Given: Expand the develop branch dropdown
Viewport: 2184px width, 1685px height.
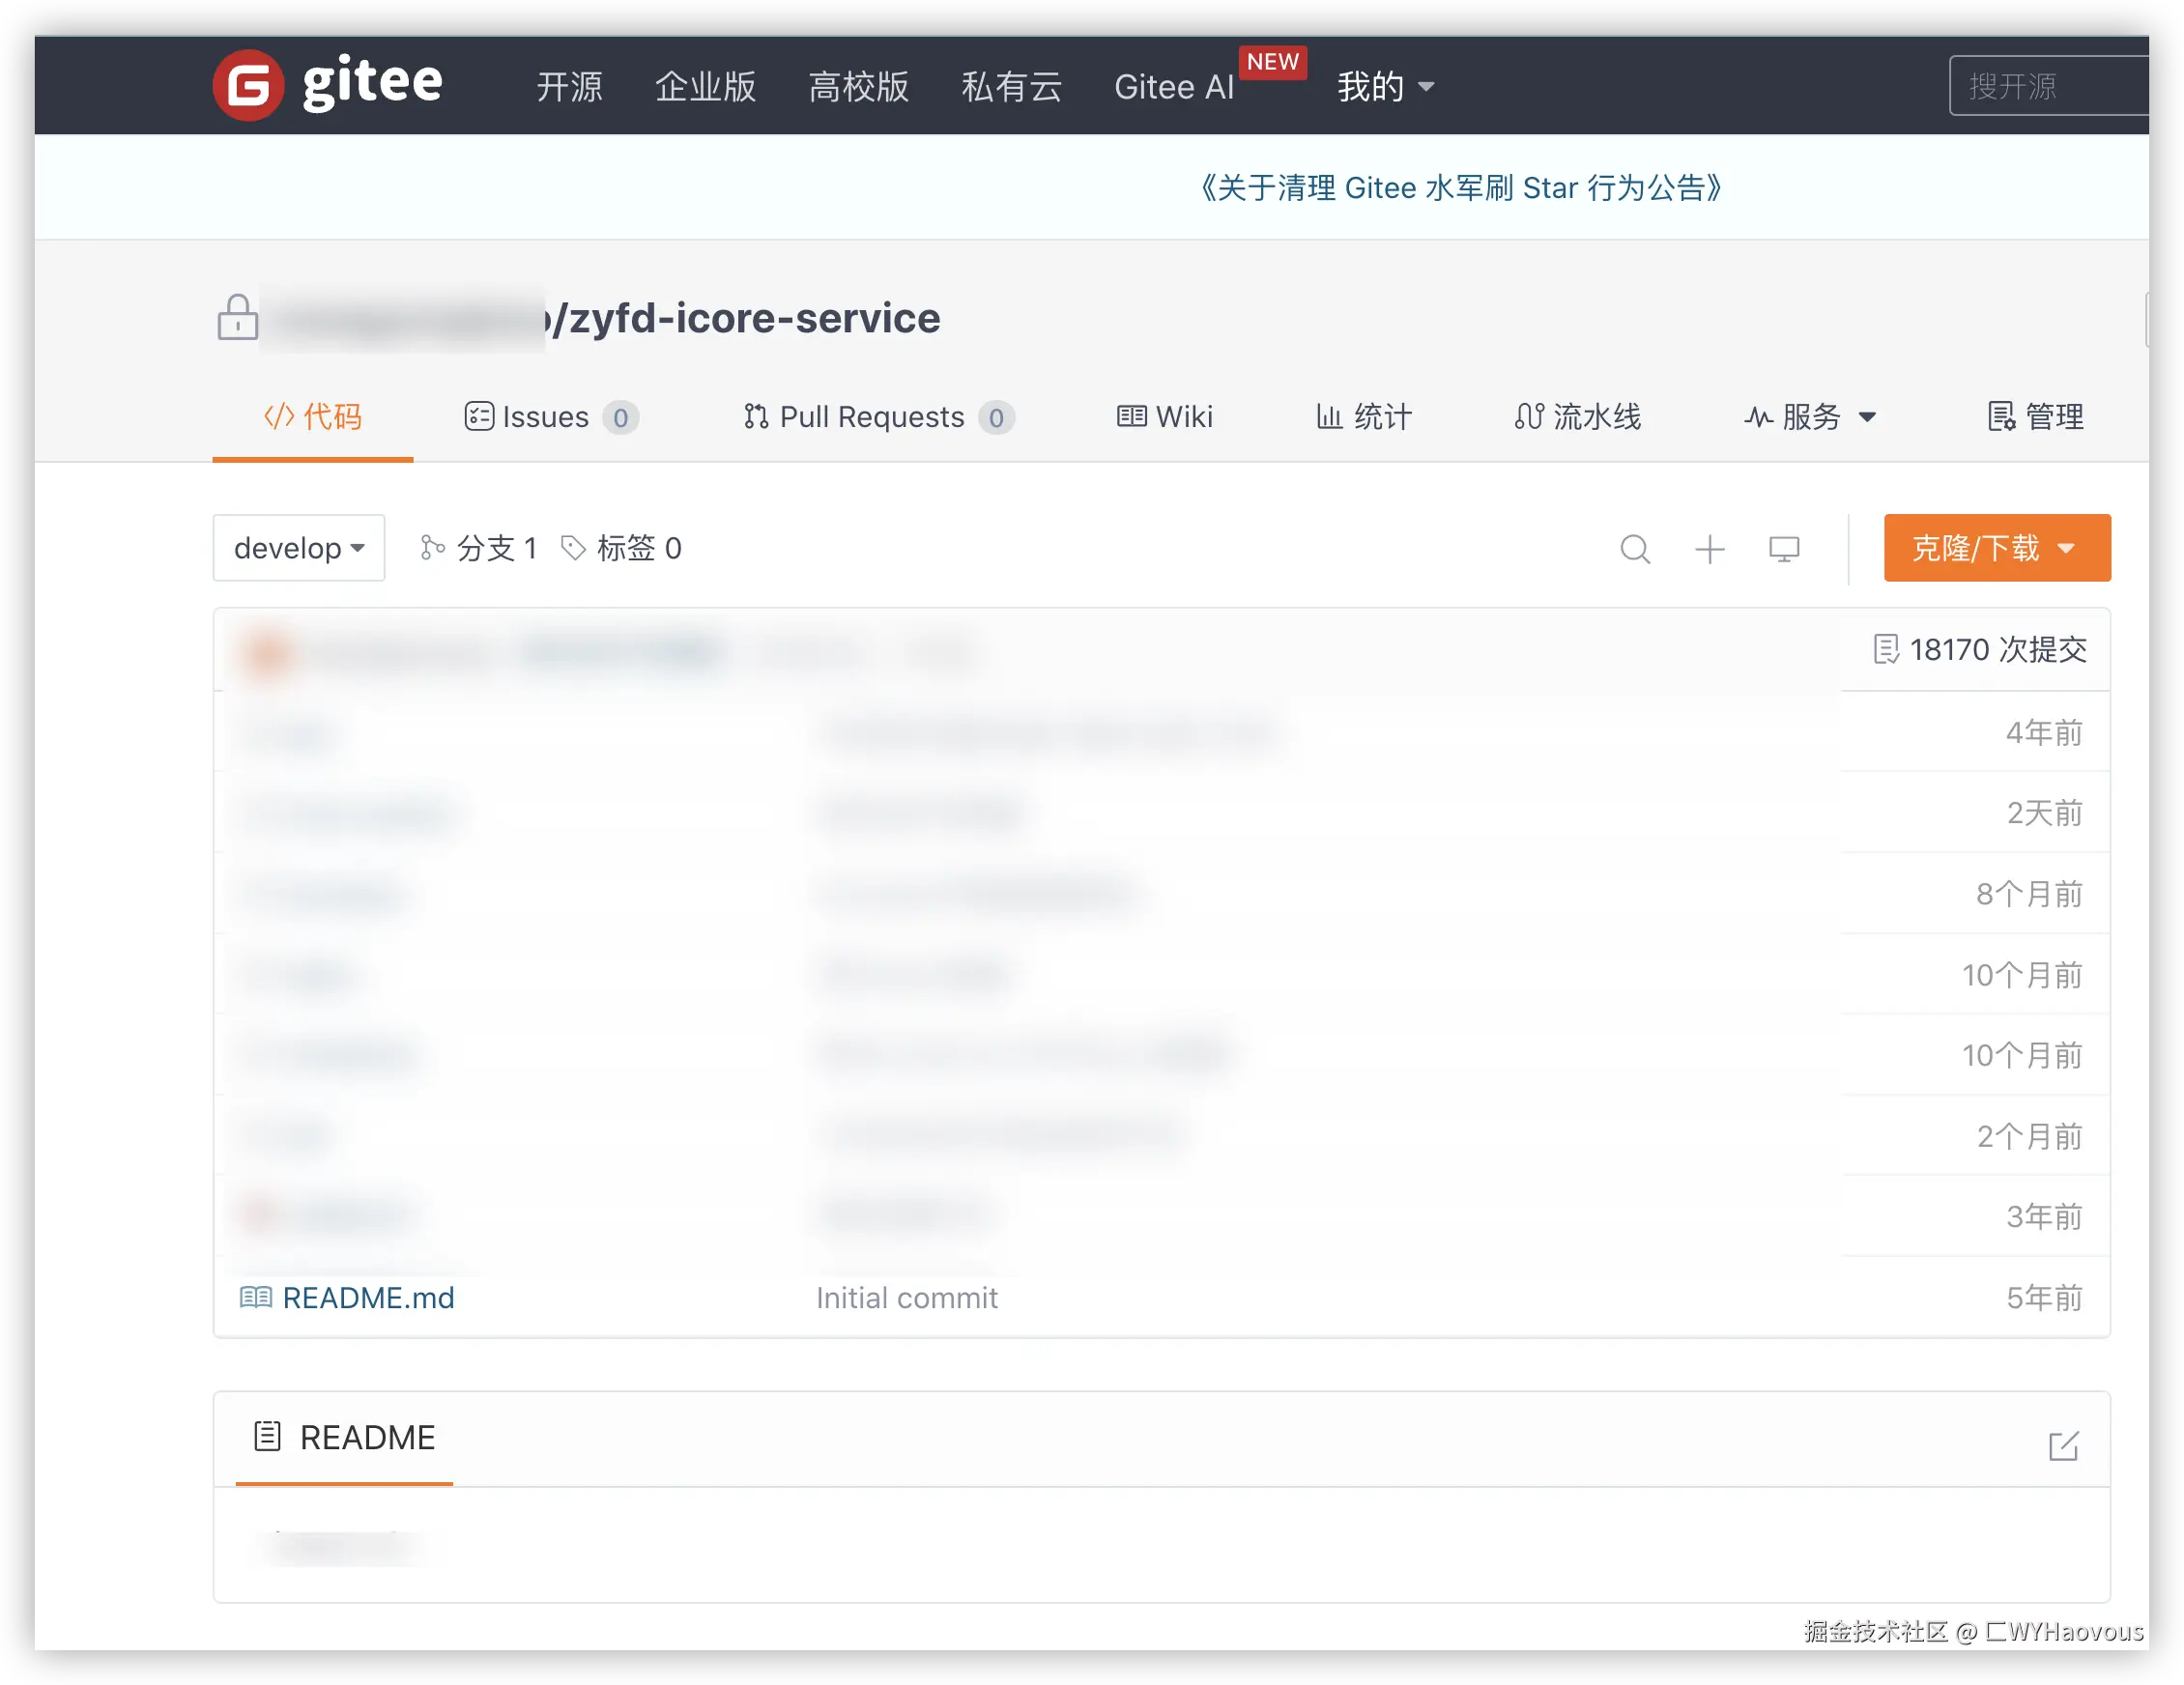Looking at the screenshot, I should pyautogui.click(x=298, y=548).
